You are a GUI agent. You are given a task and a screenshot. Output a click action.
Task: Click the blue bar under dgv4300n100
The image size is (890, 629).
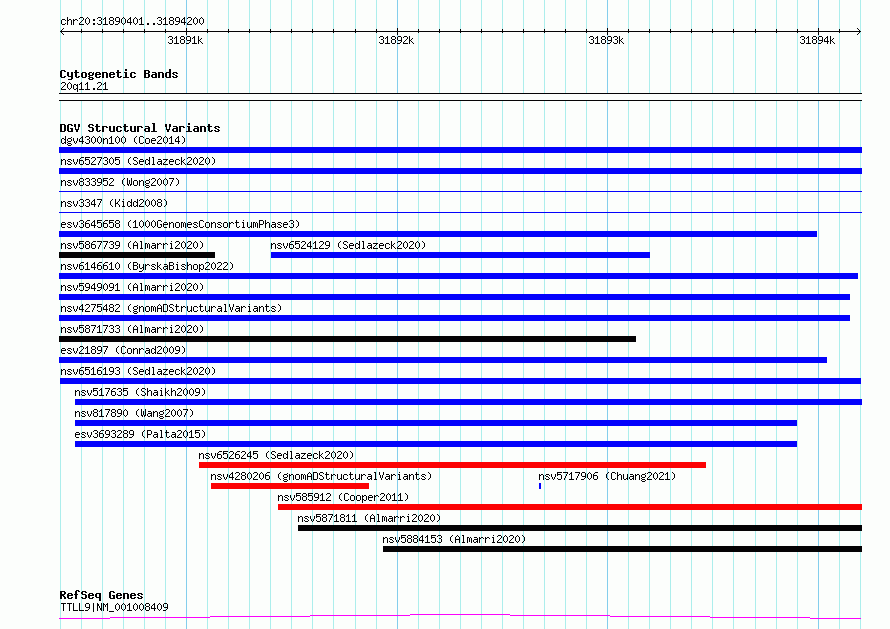pos(460,150)
